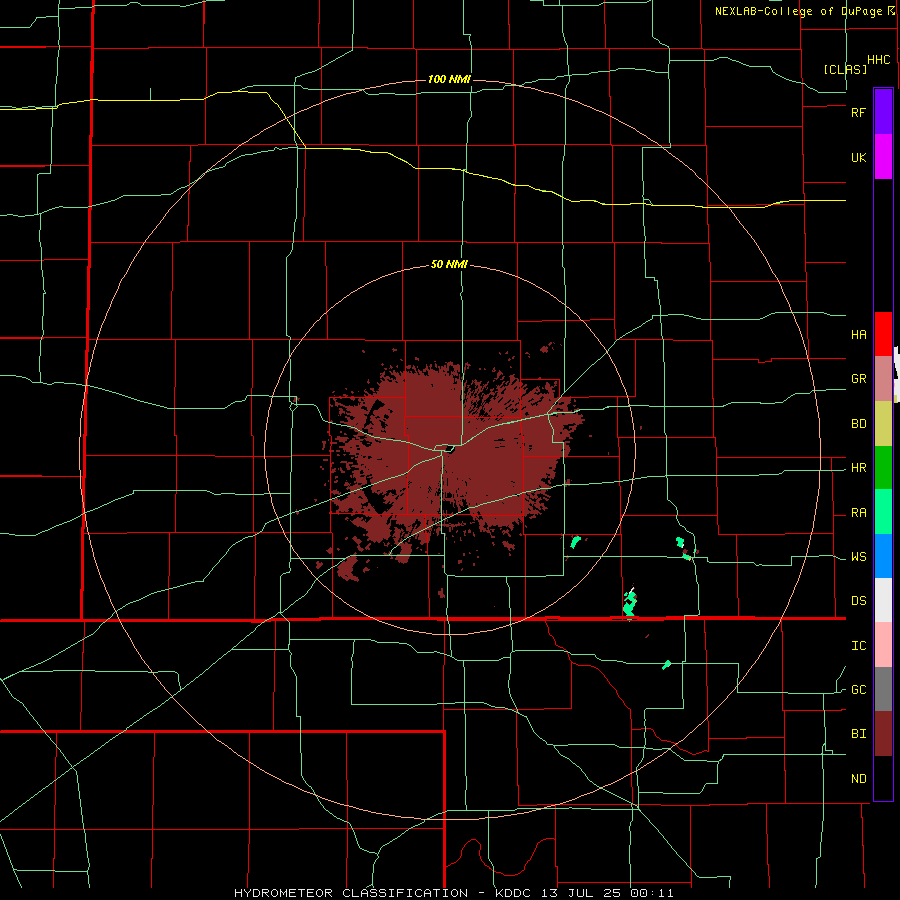Viewport: 900px width, 900px height.
Task: Click the UK legend label
Action: point(858,157)
